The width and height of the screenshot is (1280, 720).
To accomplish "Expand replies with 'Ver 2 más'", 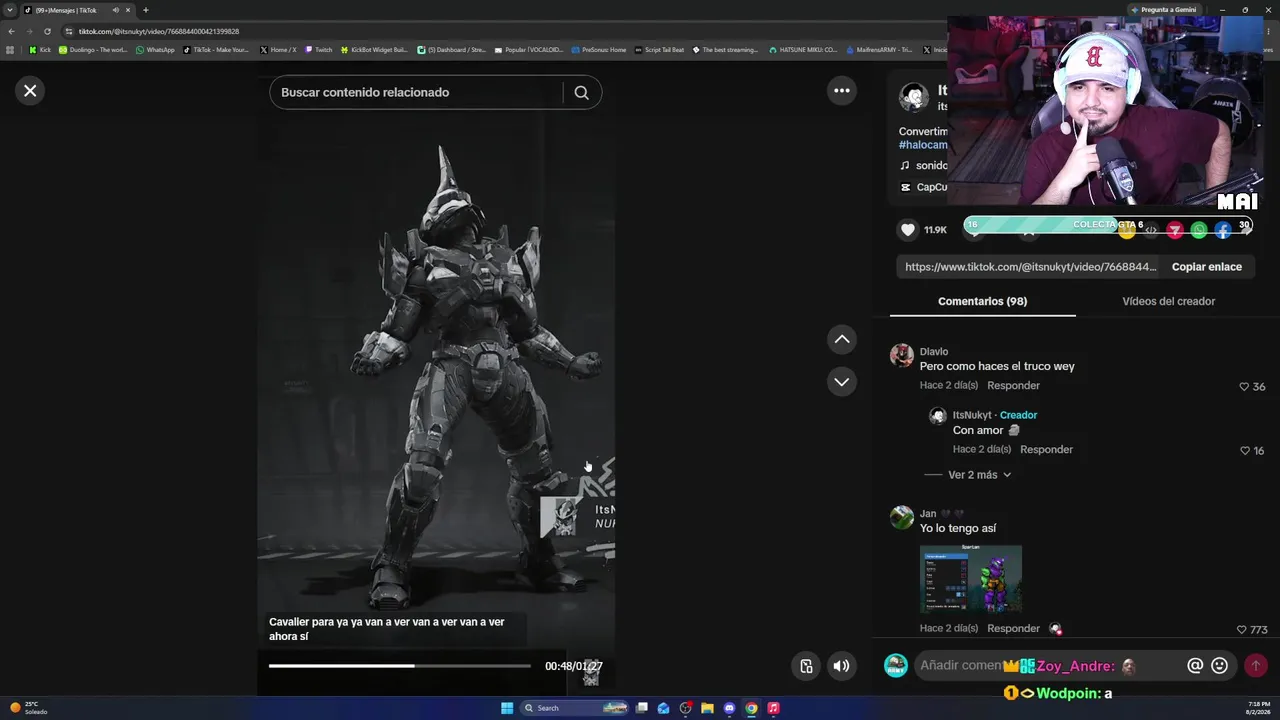I will click(x=979, y=475).
